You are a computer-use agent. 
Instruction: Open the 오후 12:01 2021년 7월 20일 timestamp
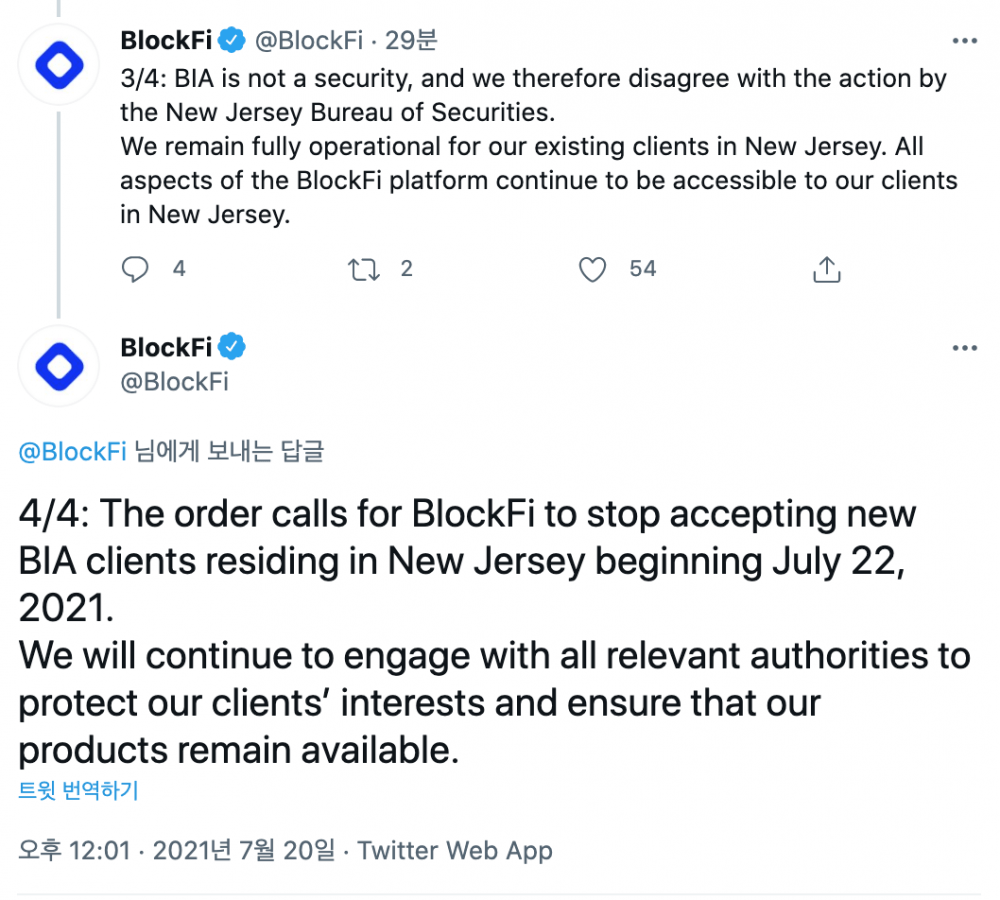point(177,850)
